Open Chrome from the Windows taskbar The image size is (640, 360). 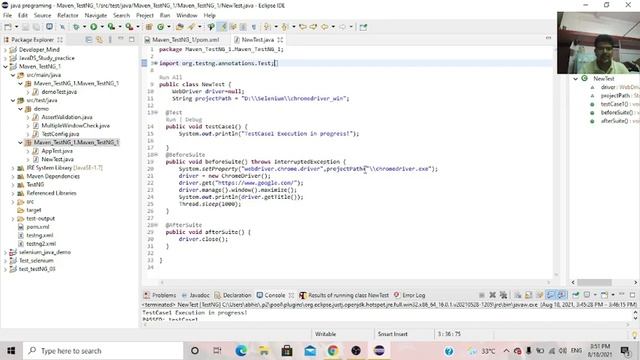click(333, 351)
